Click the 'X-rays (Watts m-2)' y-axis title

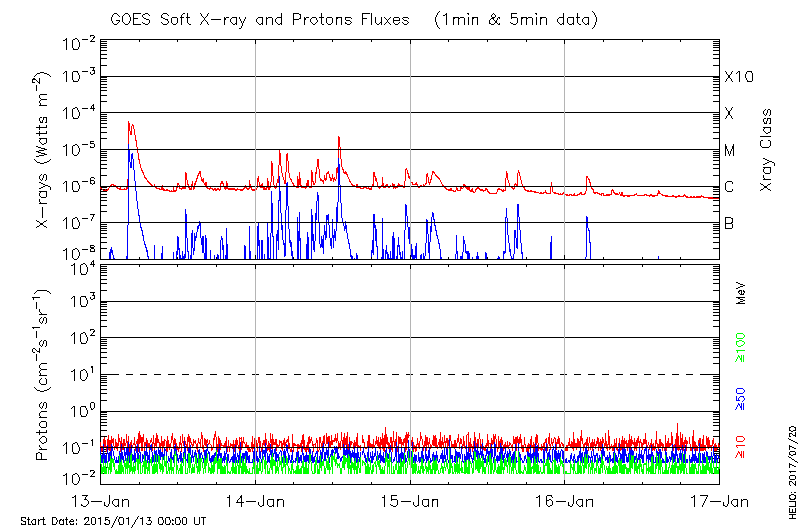(46, 150)
